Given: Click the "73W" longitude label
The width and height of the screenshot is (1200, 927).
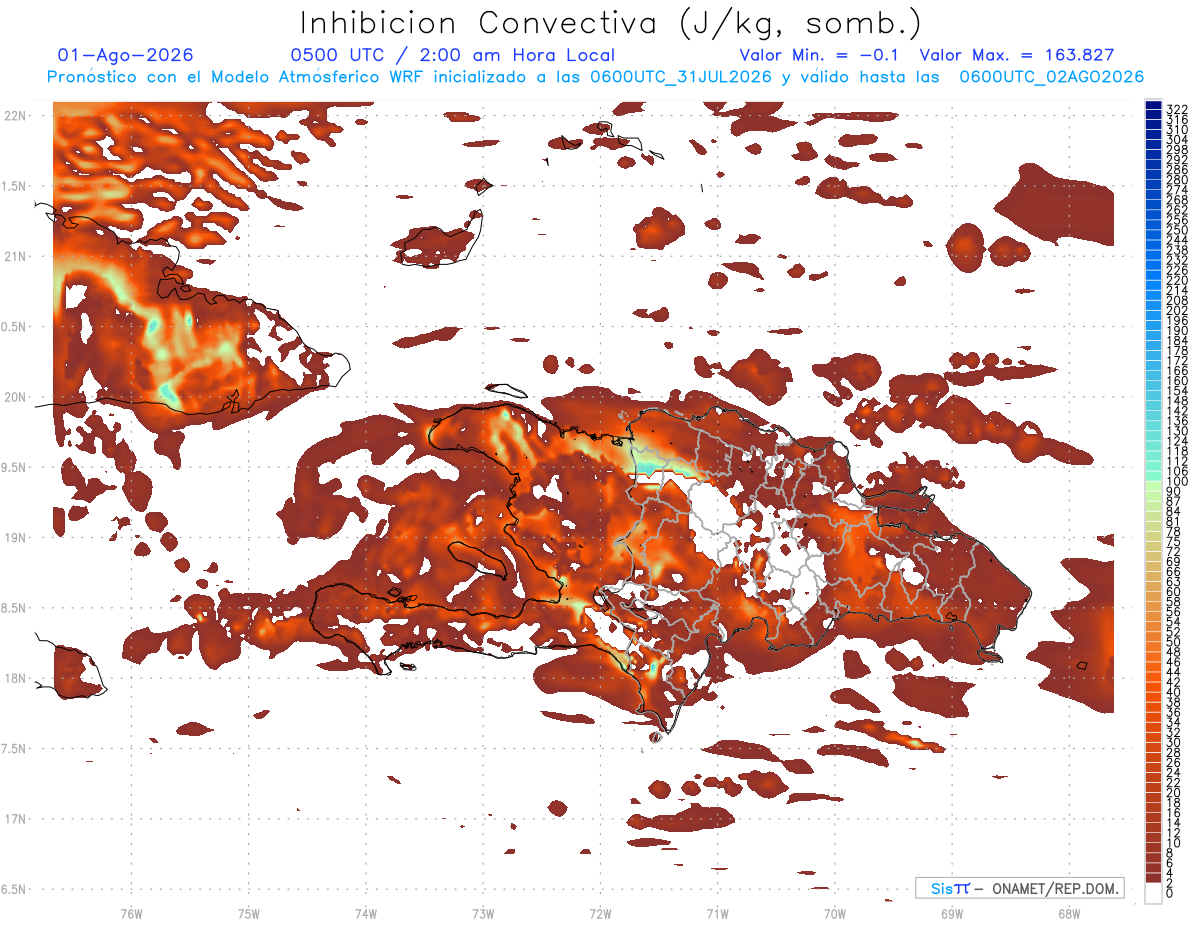Looking at the screenshot, I should tap(483, 913).
